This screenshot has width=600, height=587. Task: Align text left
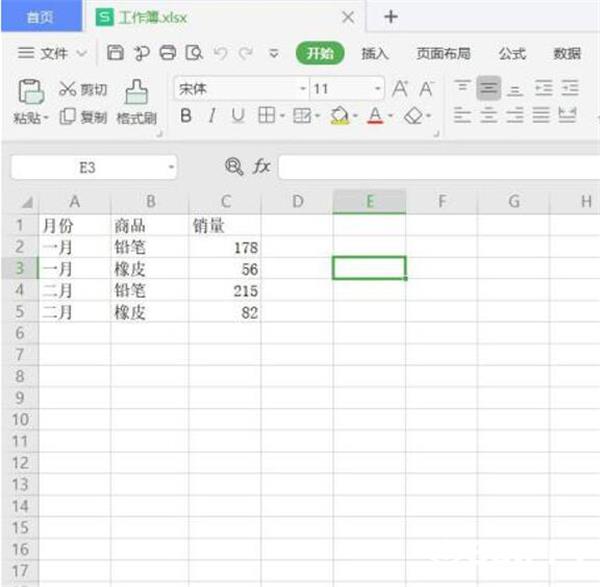[462, 115]
